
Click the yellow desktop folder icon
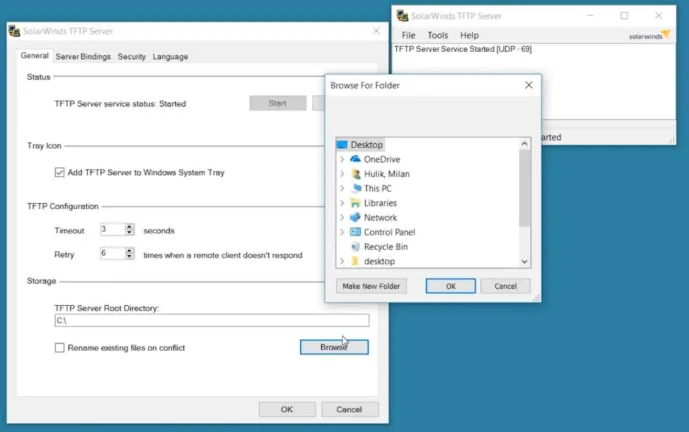[x=355, y=261]
